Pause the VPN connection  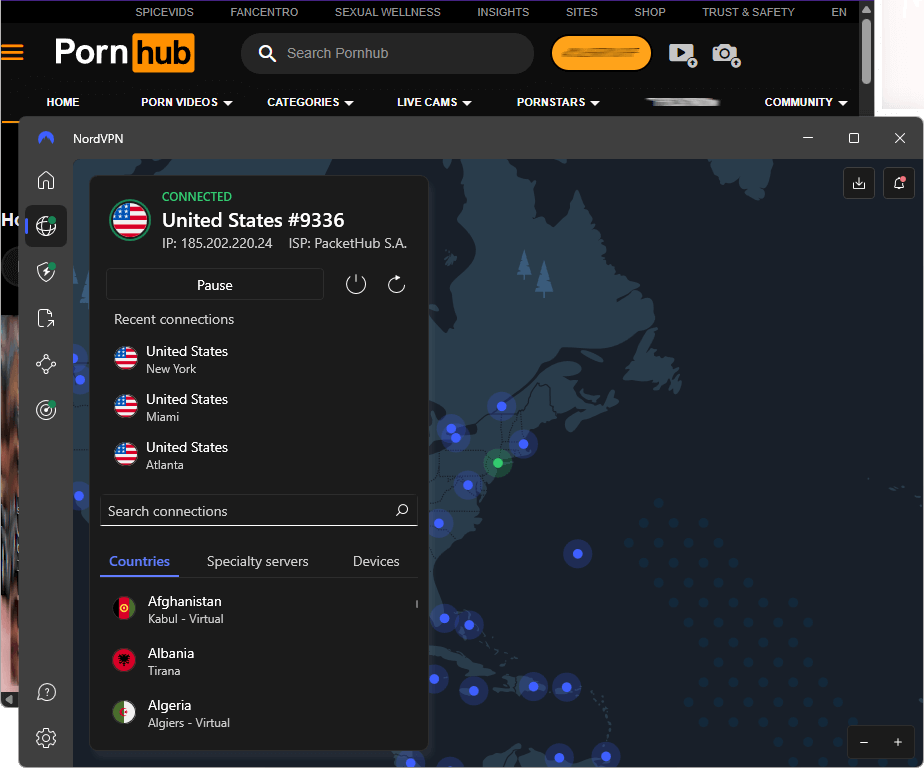coord(215,285)
